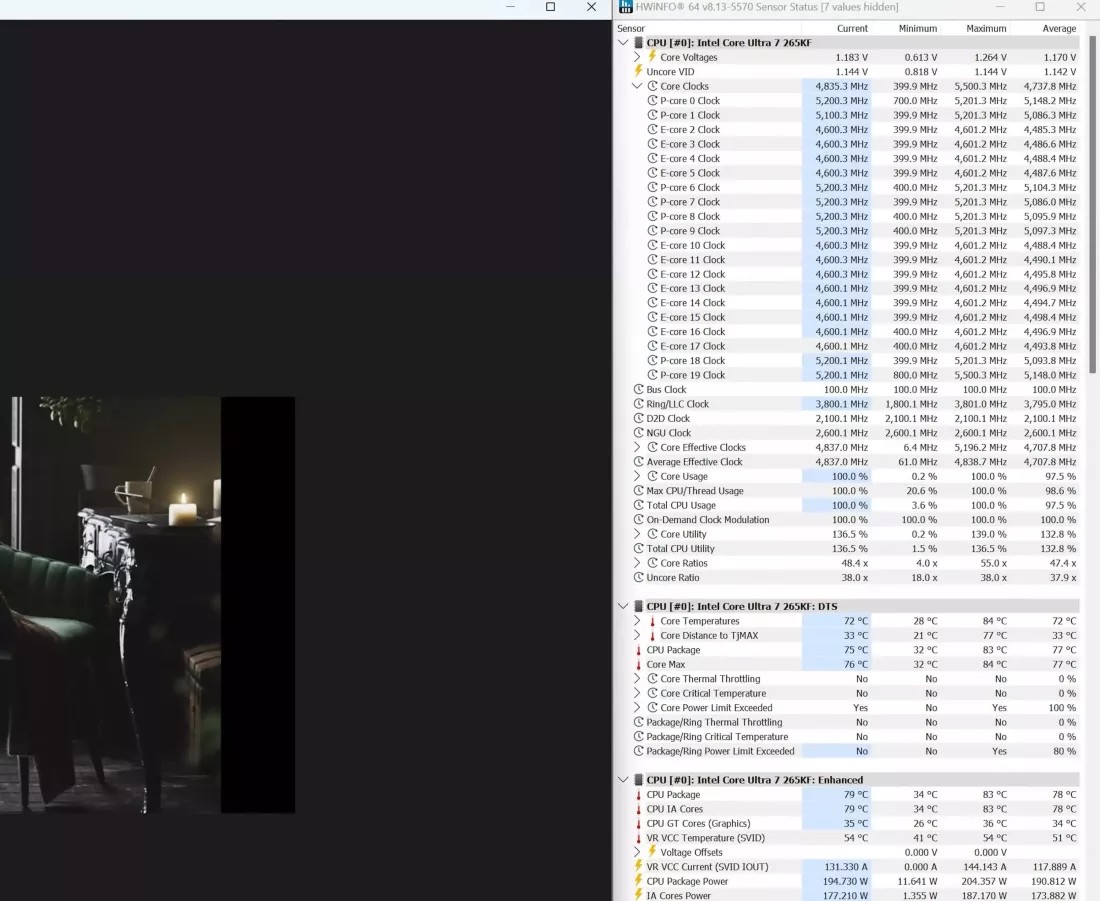The image size is (1100, 901).
Task: Click the clock icon beside Total CPU Usage
Action: click(639, 506)
